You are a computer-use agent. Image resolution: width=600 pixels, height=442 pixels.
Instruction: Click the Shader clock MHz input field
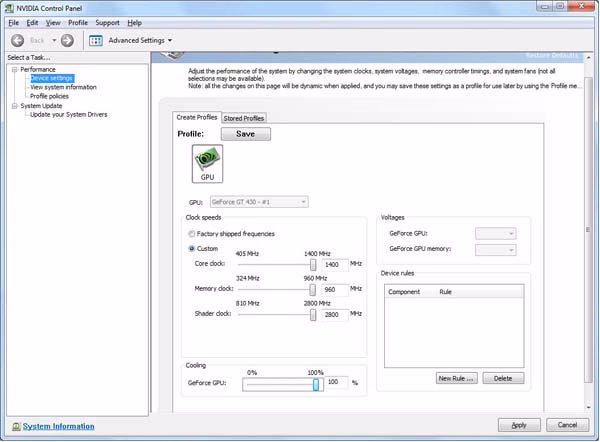tap(335, 315)
